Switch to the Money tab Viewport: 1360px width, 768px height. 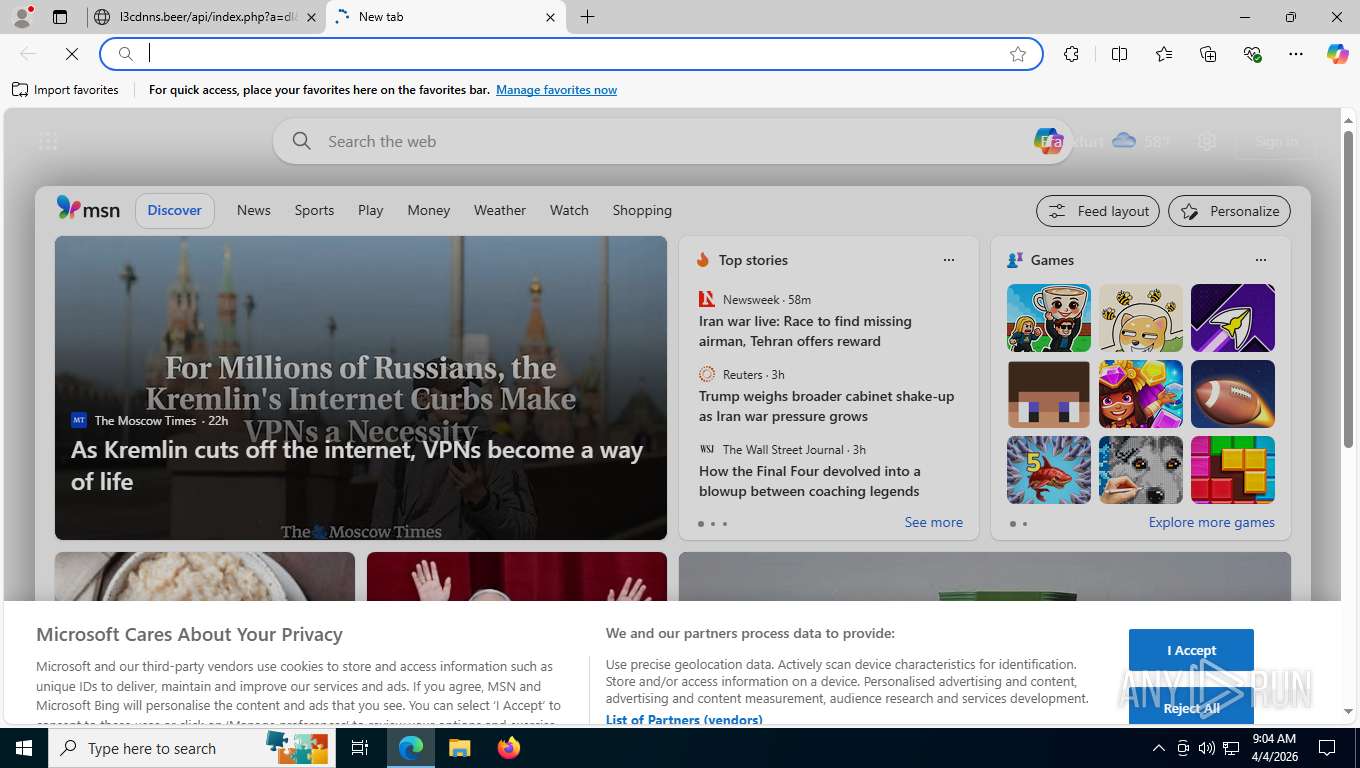tap(429, 210)
